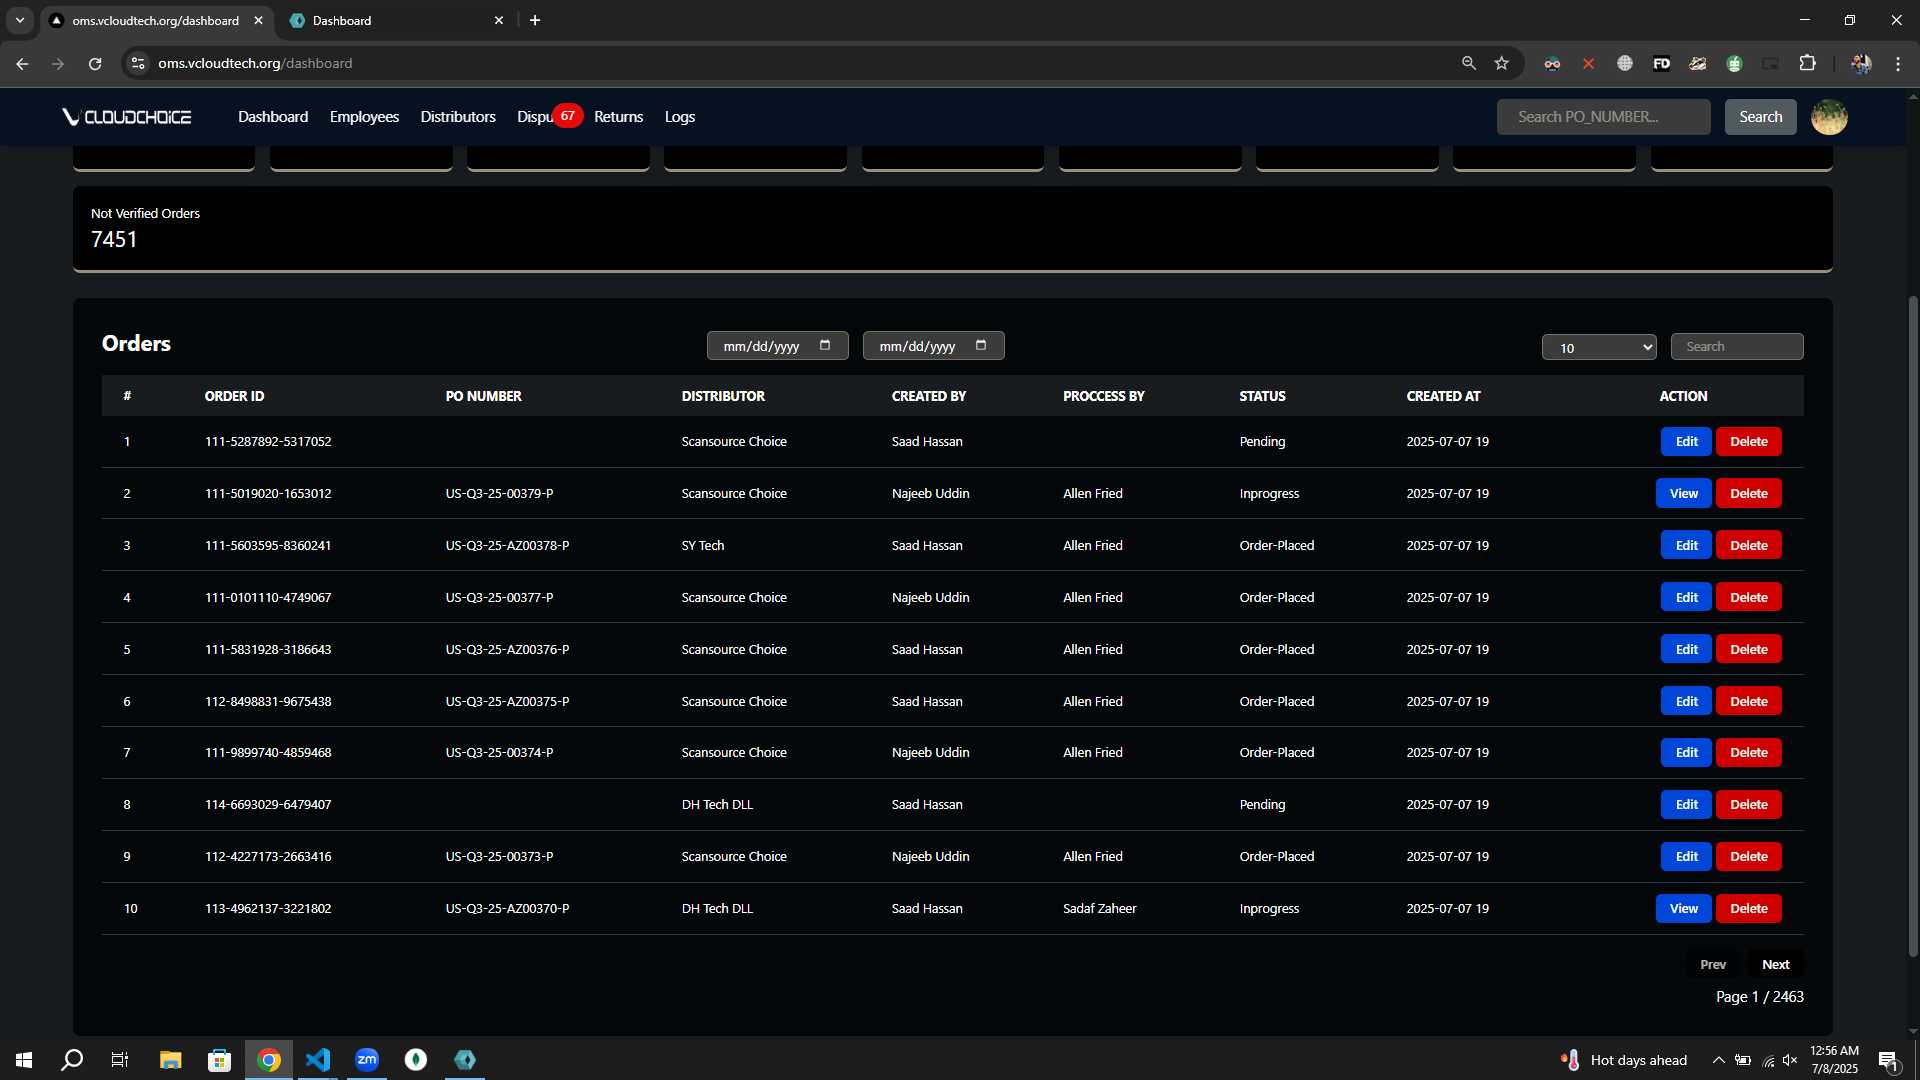The image size is (1920, 1080).
Task: Open new browser tab
Action: [x=535, y=20]
